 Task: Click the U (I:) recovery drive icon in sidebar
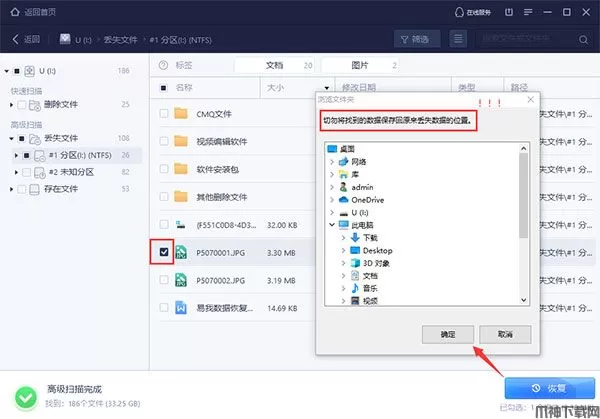tap(29, 71)
